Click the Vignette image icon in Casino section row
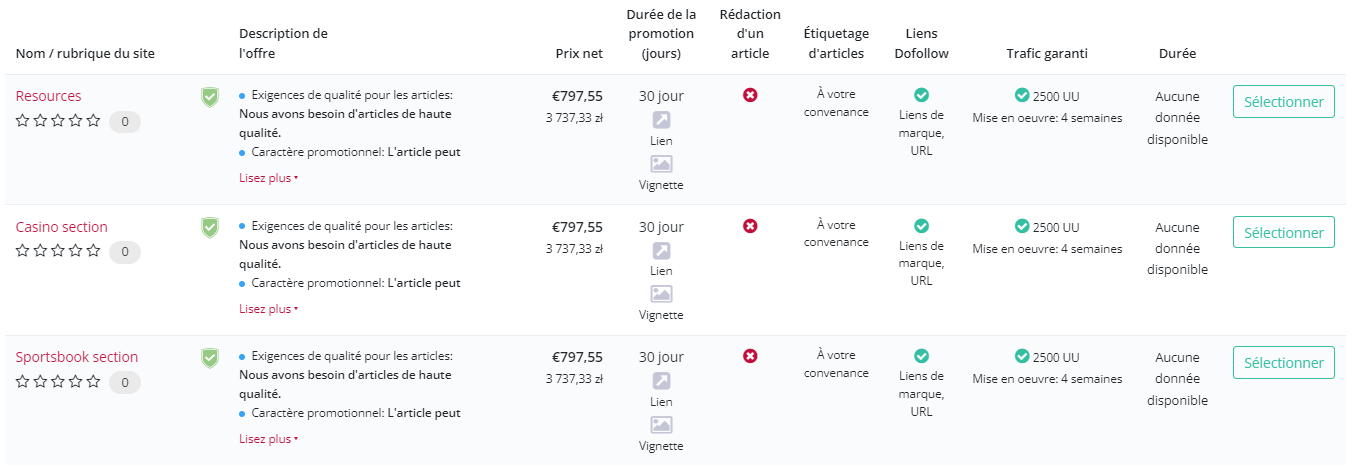1355x470 pixels. point(661,294)
